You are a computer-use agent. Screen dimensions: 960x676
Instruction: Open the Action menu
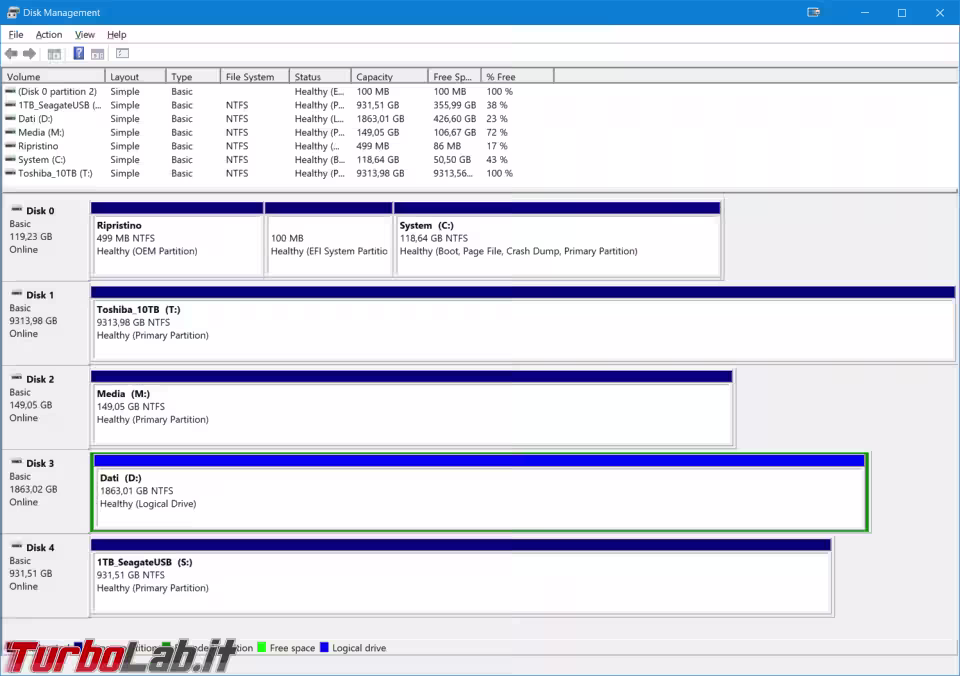point(49,35)
